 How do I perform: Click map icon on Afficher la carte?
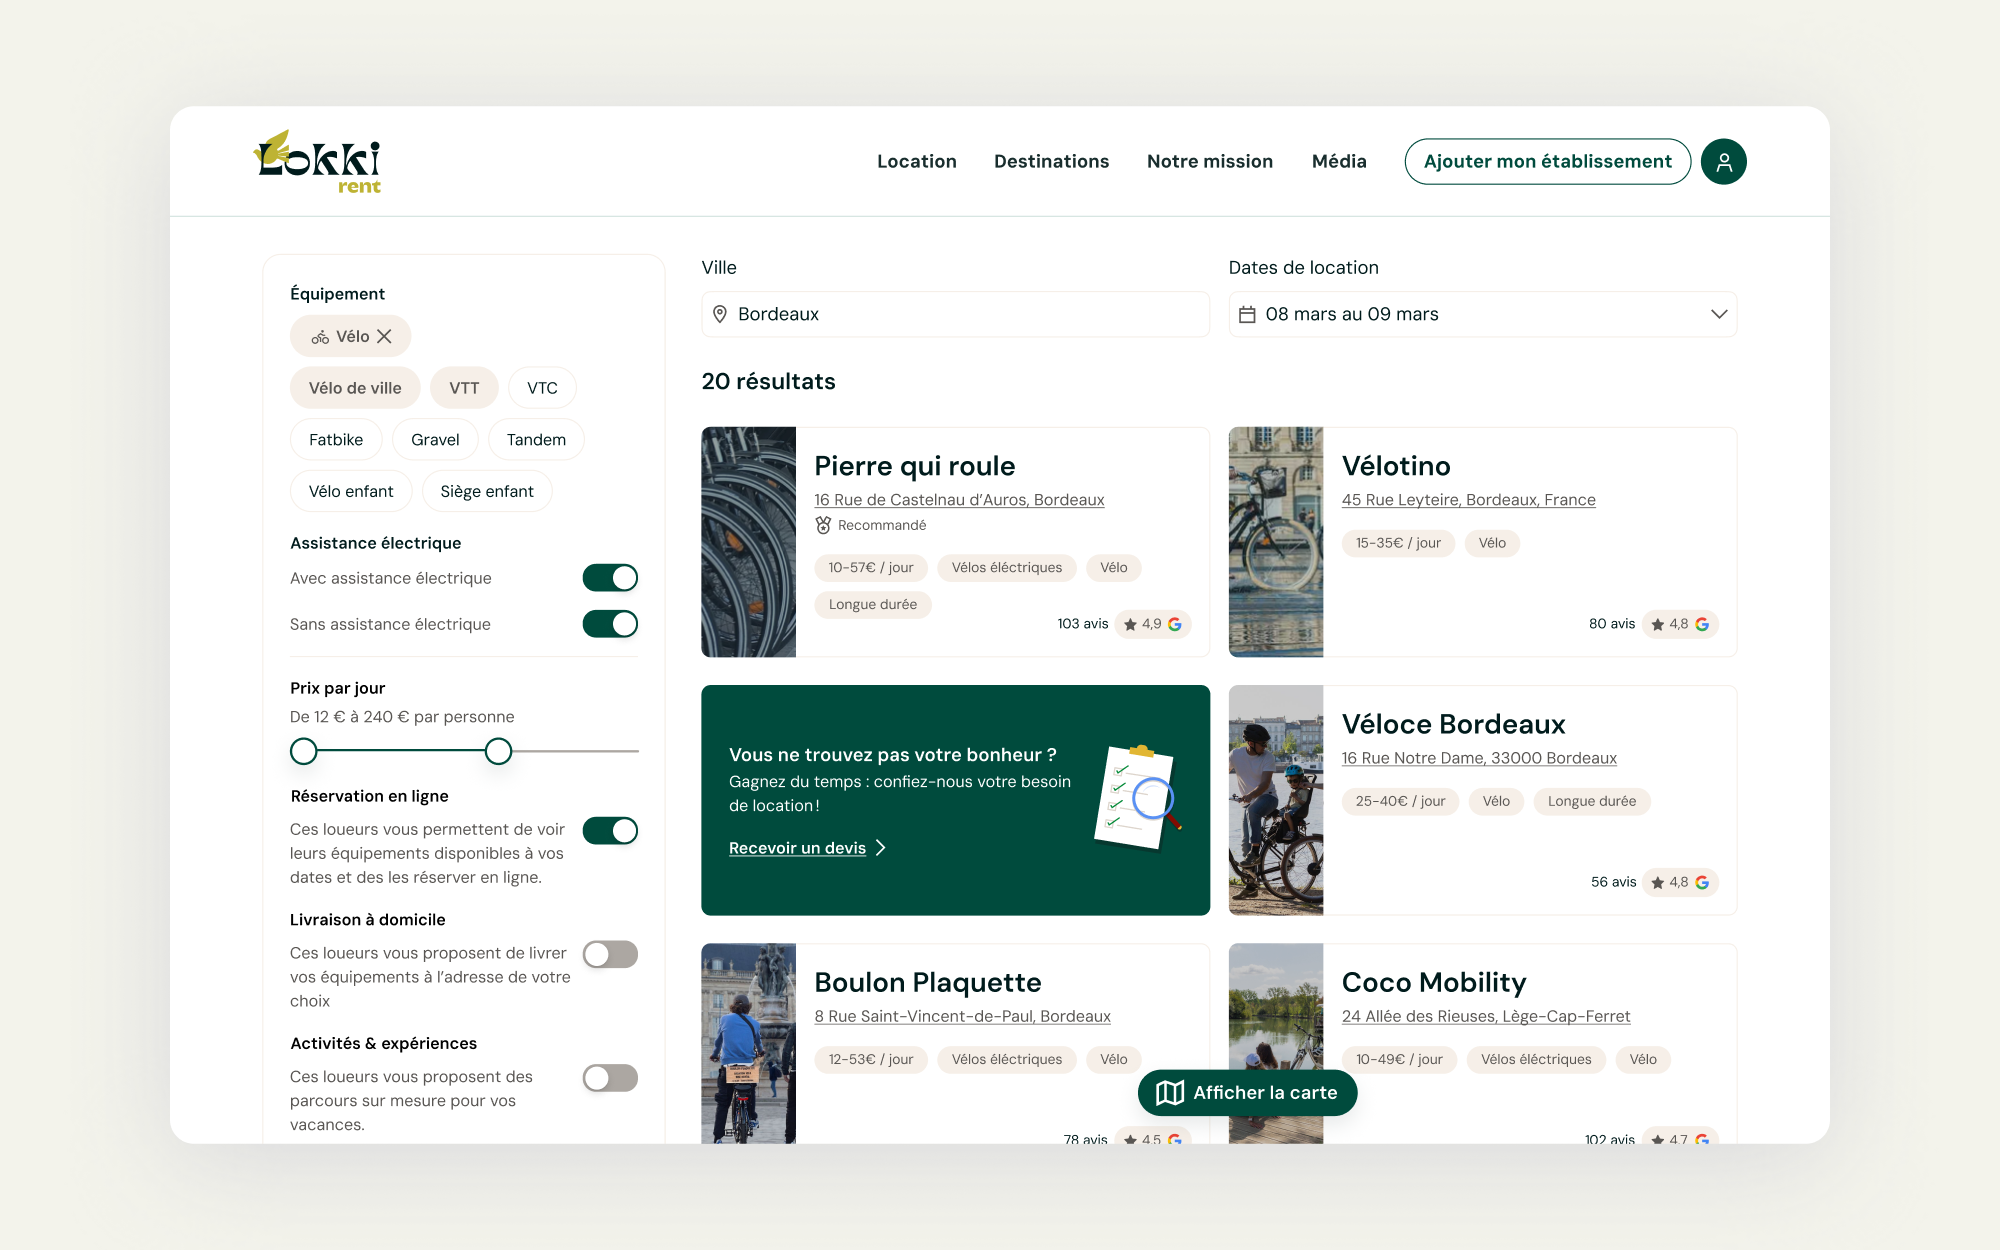click(x=1169, y=1093)
